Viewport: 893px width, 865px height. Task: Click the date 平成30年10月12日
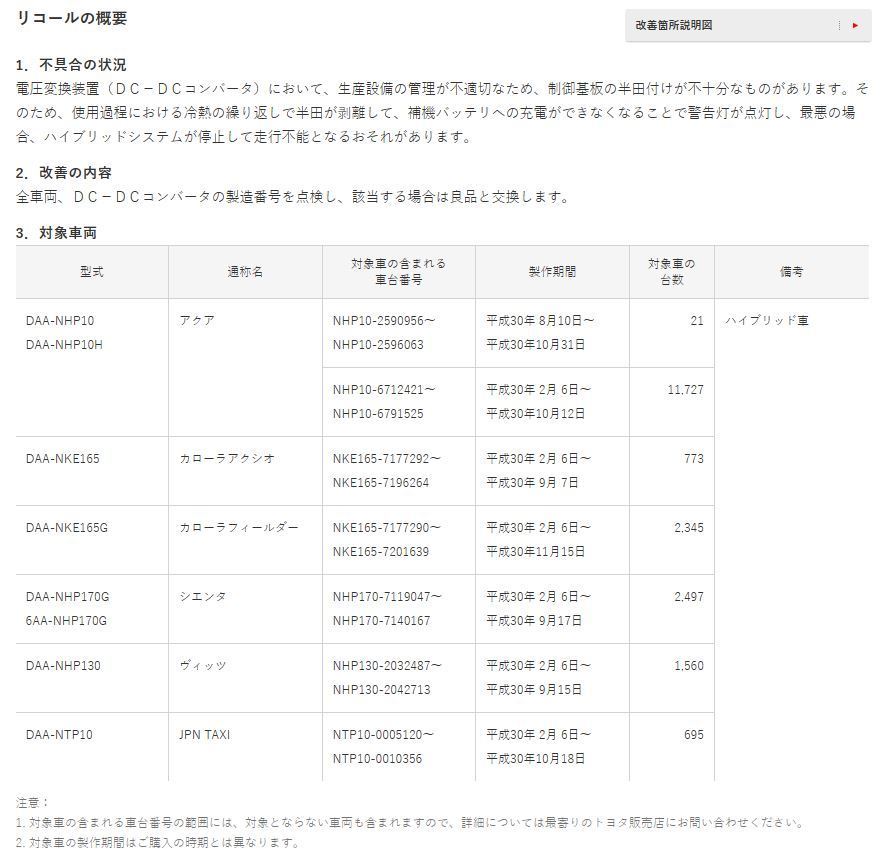(535, 413)
